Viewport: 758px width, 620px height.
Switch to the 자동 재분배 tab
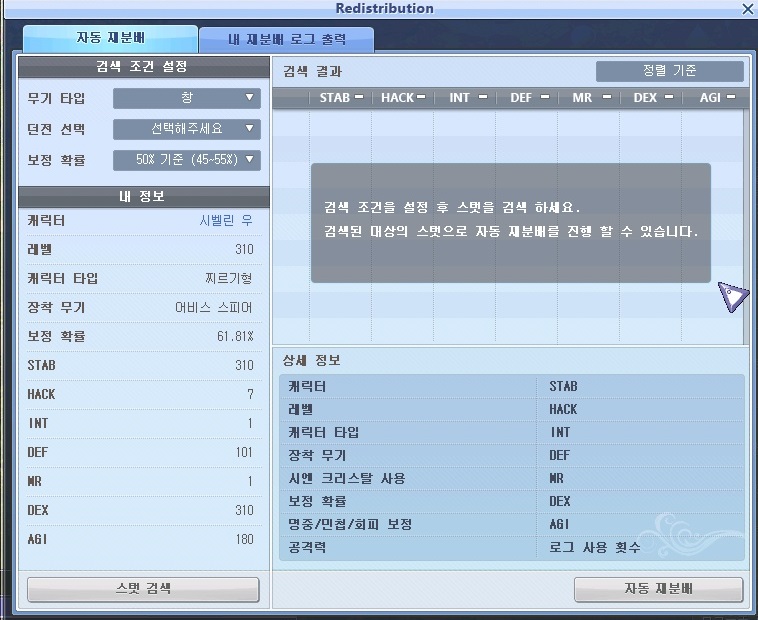coord(110,38)
